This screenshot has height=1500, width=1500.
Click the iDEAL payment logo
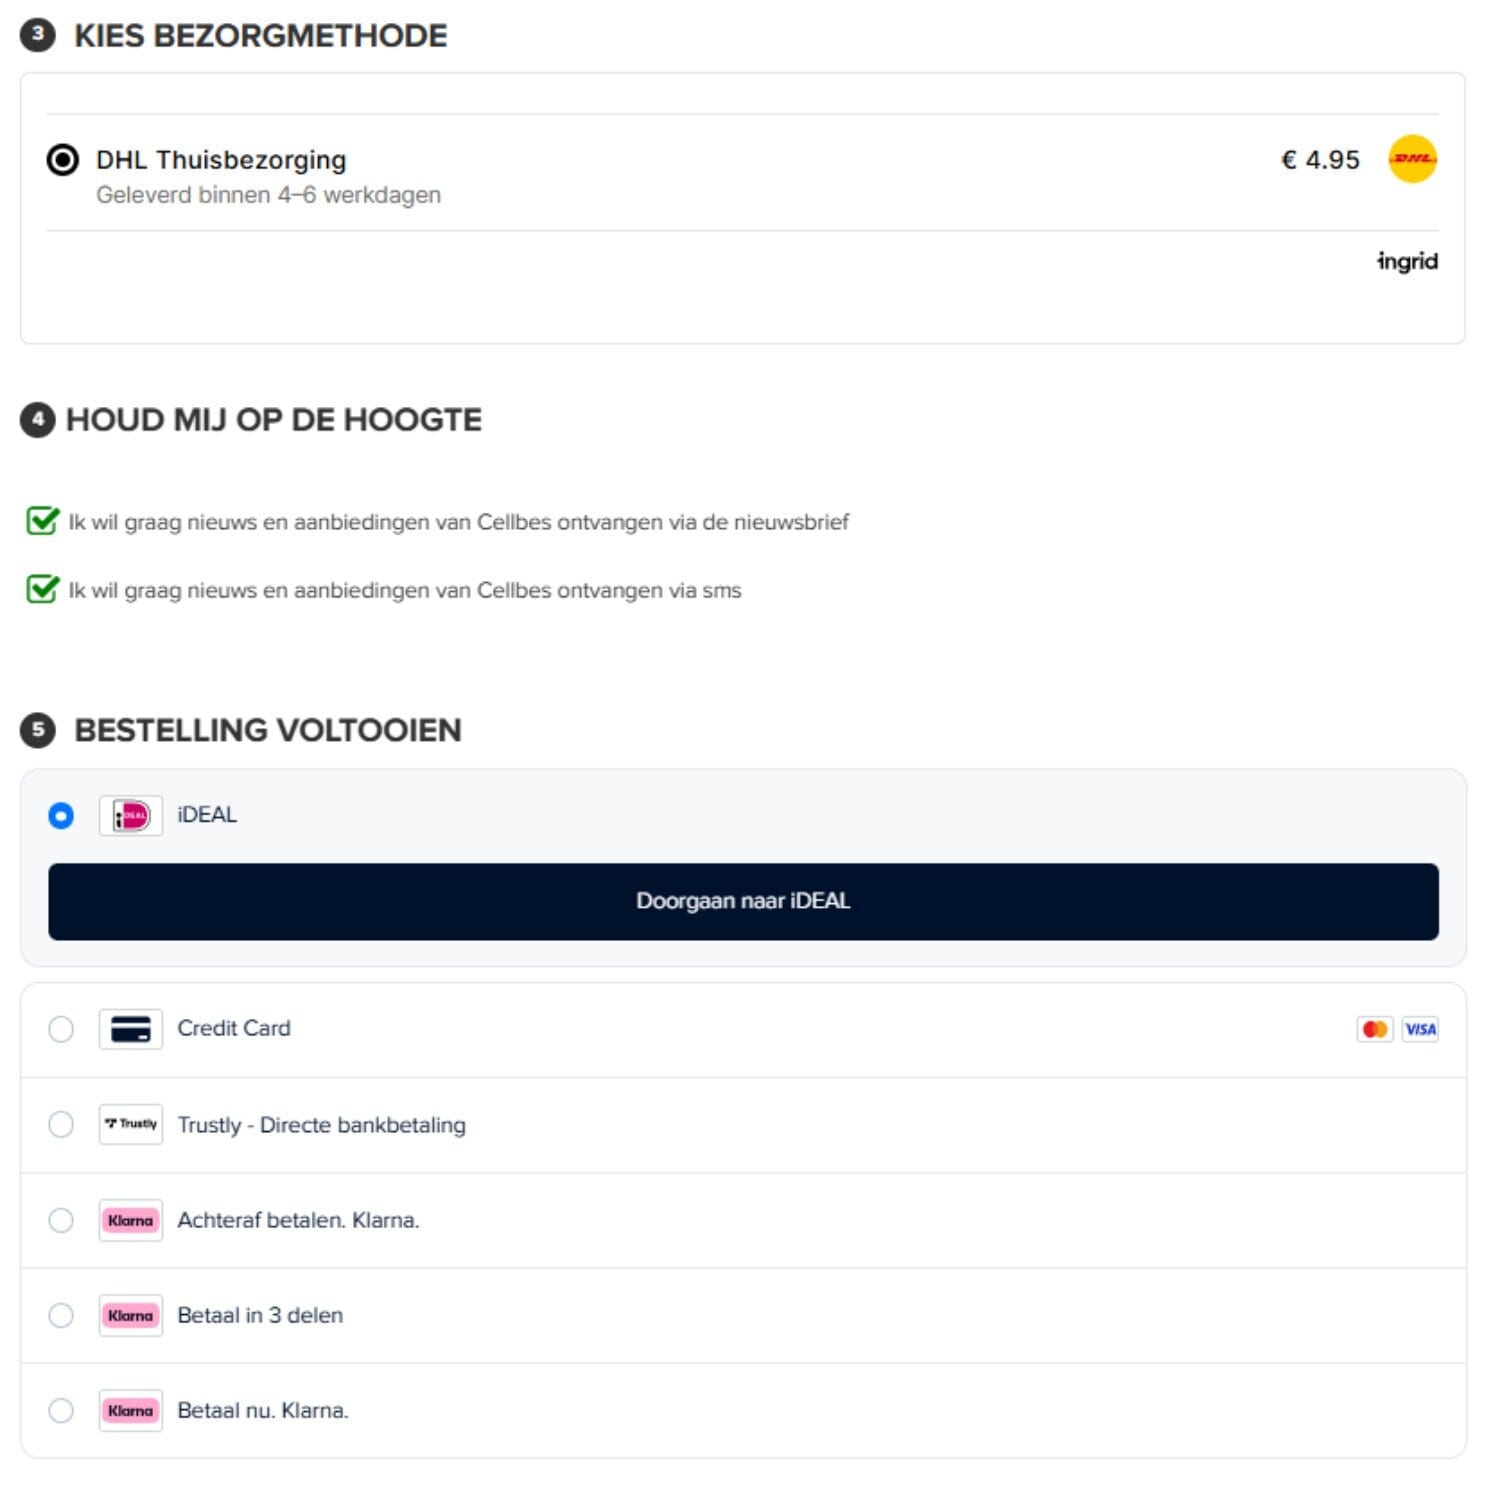pos(131,816)
